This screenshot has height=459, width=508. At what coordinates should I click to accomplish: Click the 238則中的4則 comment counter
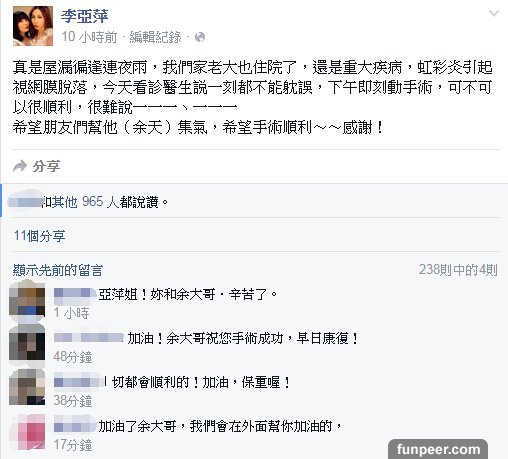coord(458,270)
